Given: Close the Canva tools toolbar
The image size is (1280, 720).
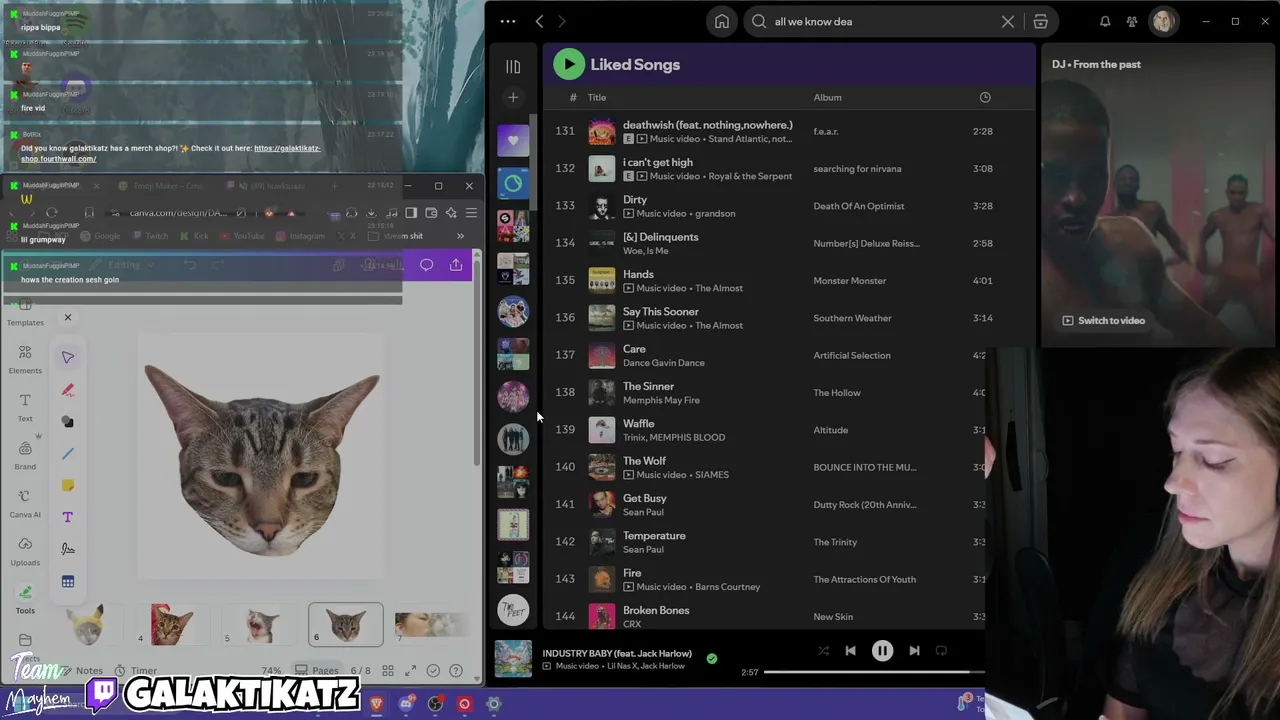Looking at the screenshot, I should (68, 318).
